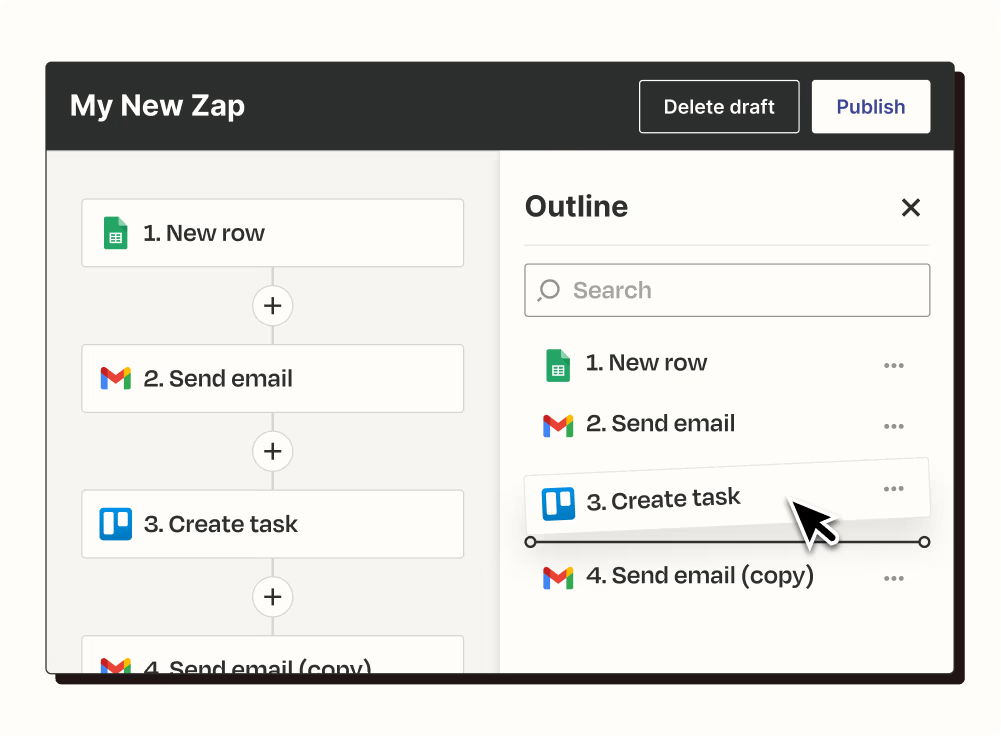Click Gmail icon in canvas Send email step
Viewport: 1001px width, 736px height.
click(x=116, y=379)
